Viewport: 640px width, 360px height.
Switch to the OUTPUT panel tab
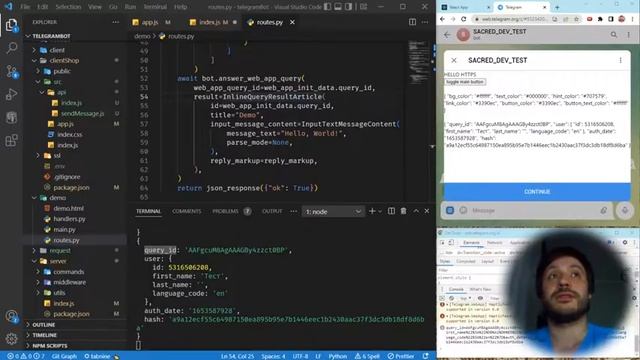pos(272,211)
